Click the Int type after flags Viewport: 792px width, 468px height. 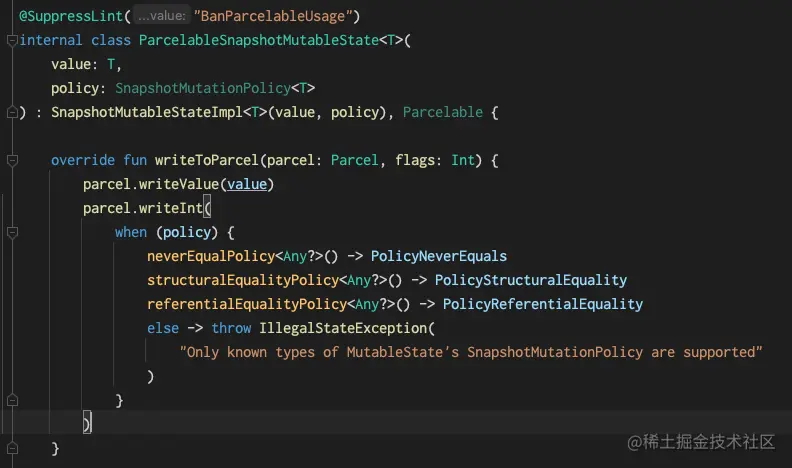[x=463, y=161]
